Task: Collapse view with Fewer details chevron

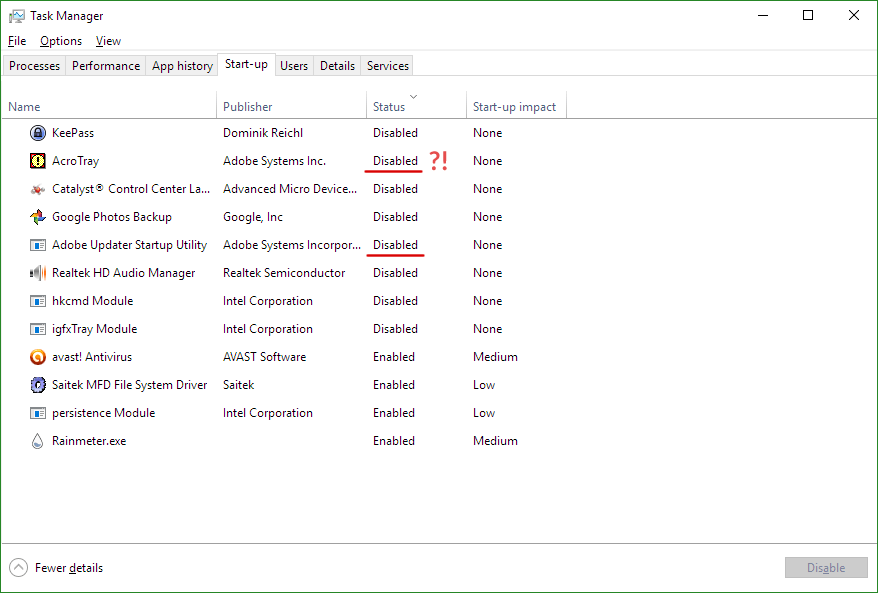Action: (x=19, y=568)
